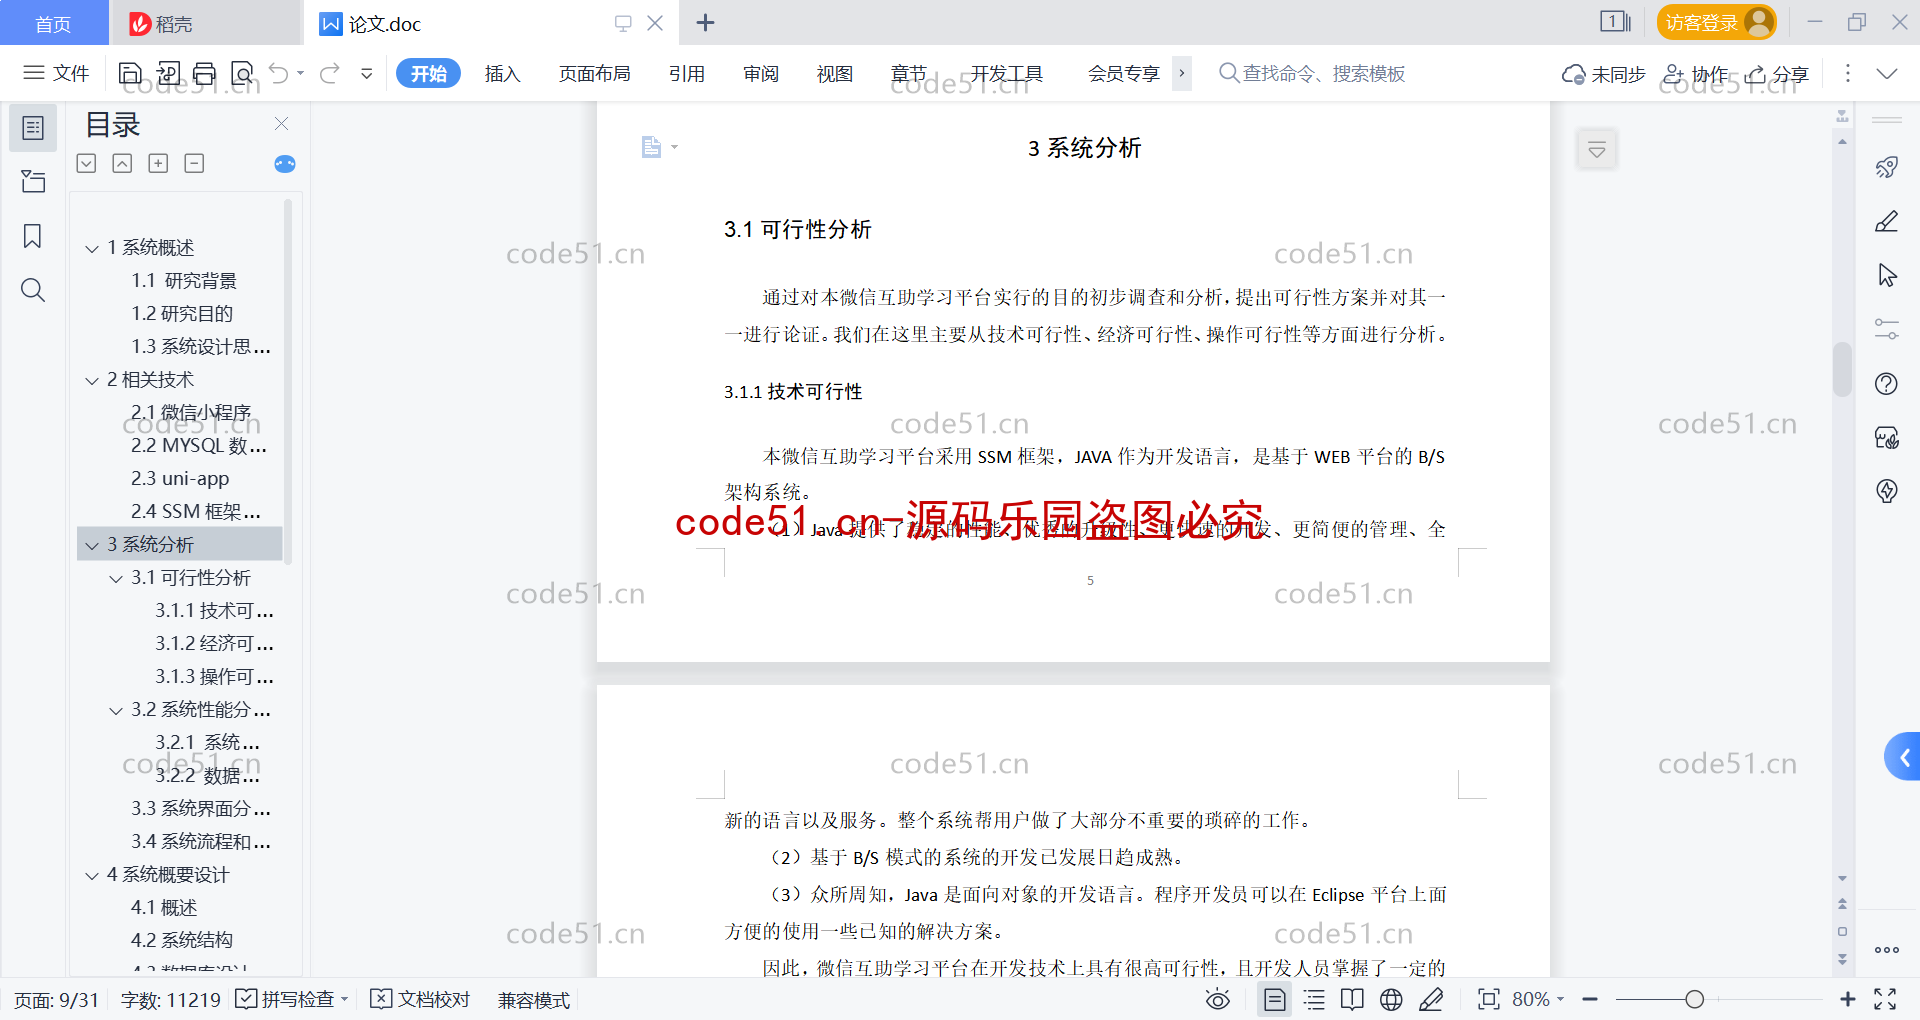Close the 论文.doc tab
The height and width of the screenshot is (1020, 1920).
coord(655,23)
